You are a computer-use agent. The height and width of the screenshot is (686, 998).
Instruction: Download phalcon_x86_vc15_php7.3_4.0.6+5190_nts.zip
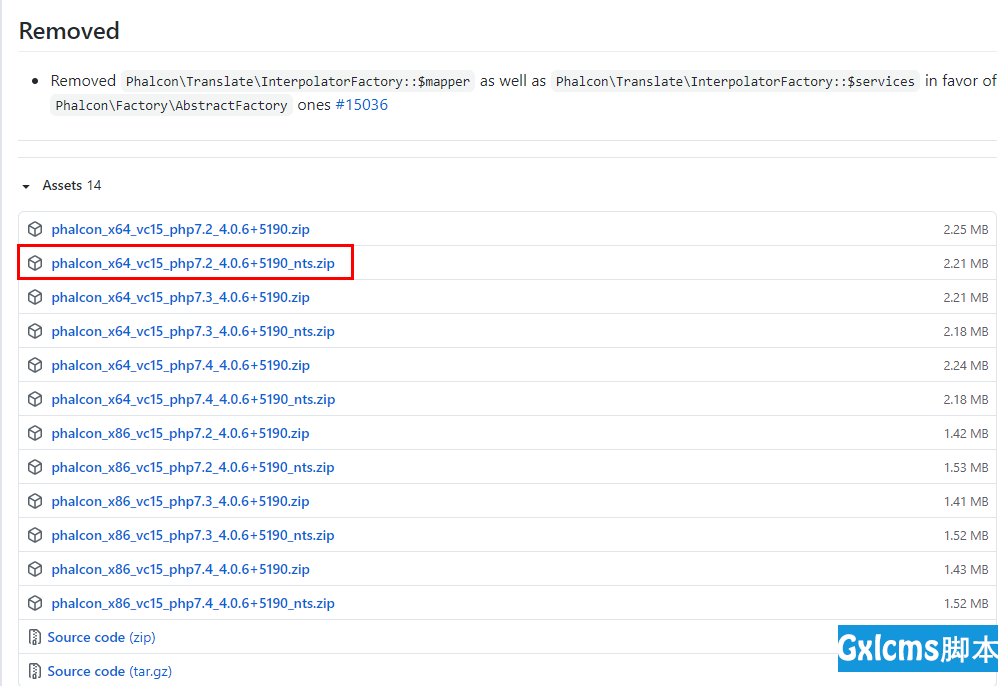click(193, 535)
